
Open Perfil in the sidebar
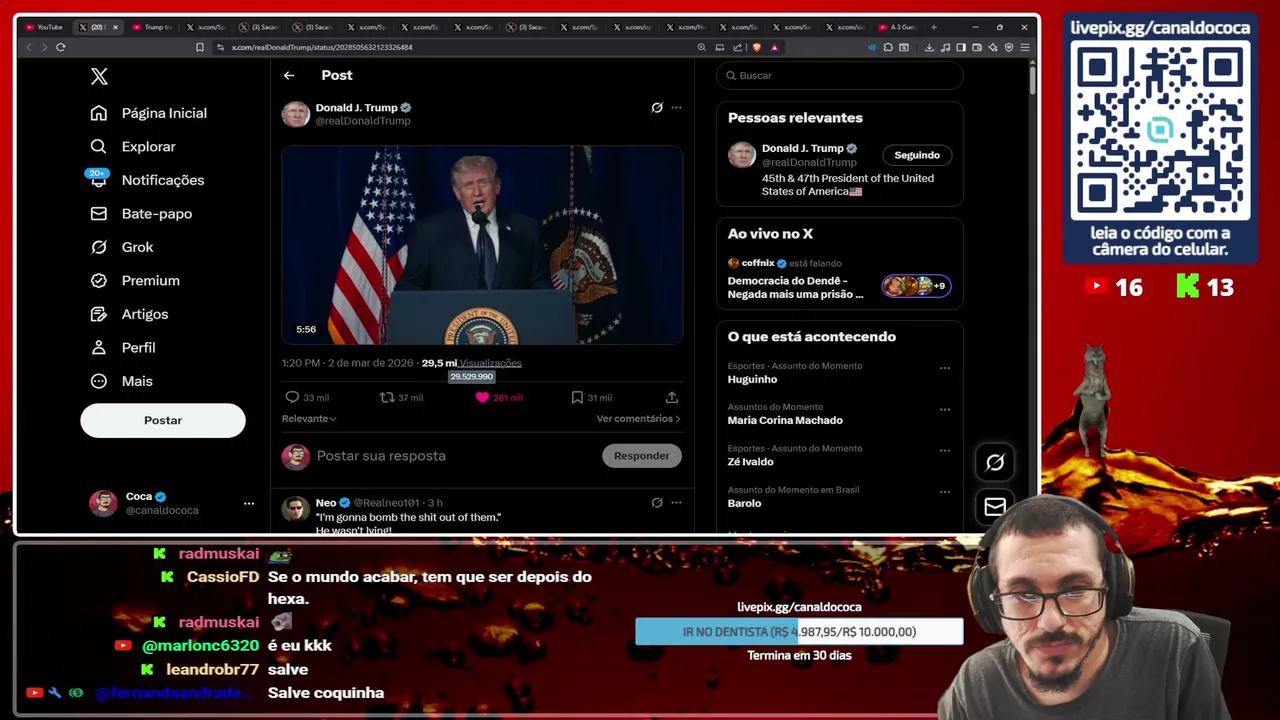[x=123, y=348]
